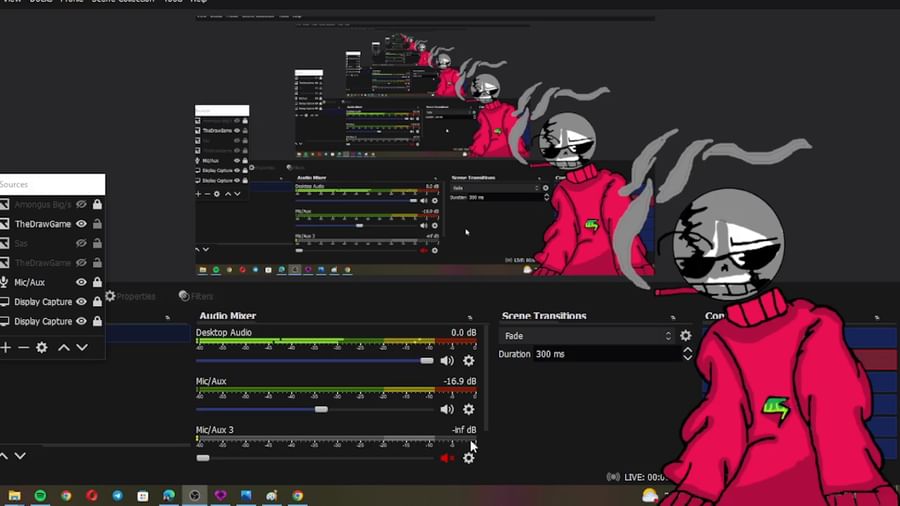This screenshot has height=506, width=900.
Task: Click the Audio Mixer panel title
Action: pos(227,316)
